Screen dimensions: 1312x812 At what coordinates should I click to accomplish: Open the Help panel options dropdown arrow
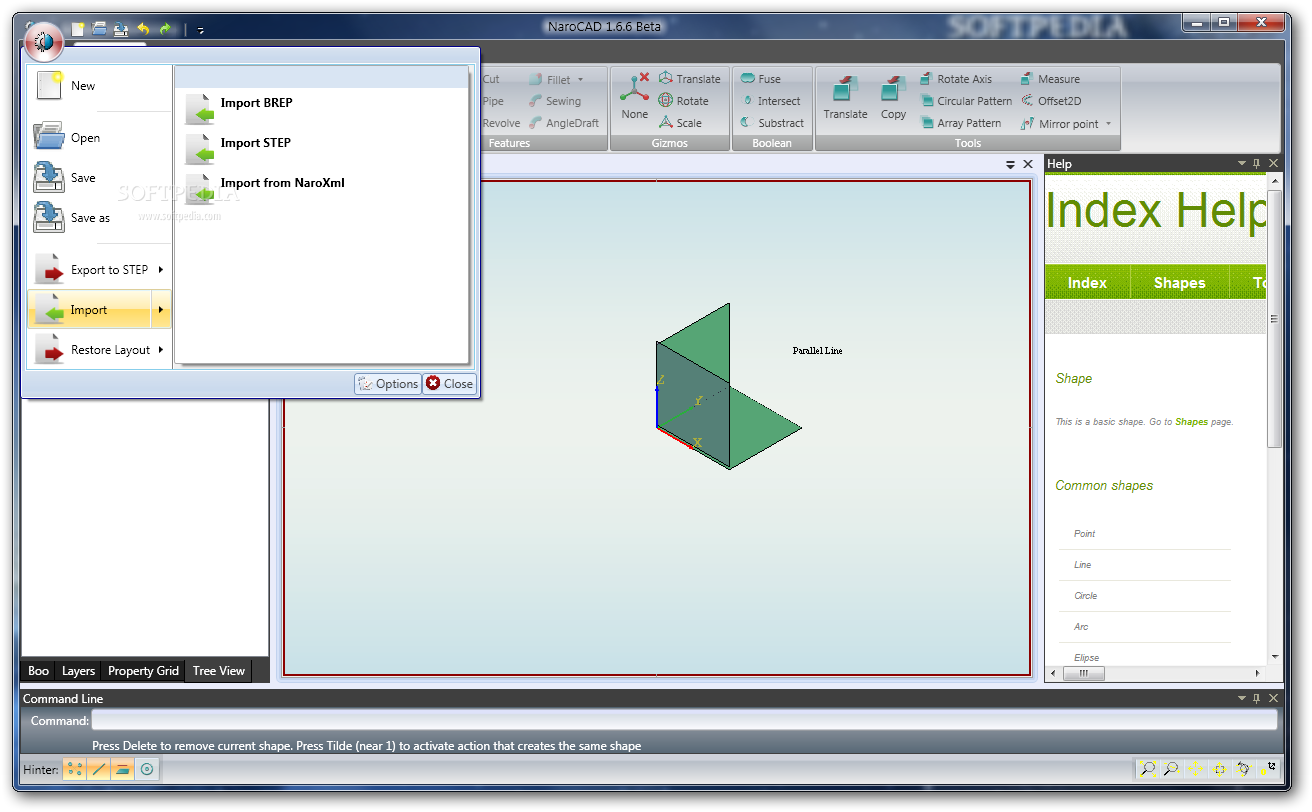tap(1242, 163)
